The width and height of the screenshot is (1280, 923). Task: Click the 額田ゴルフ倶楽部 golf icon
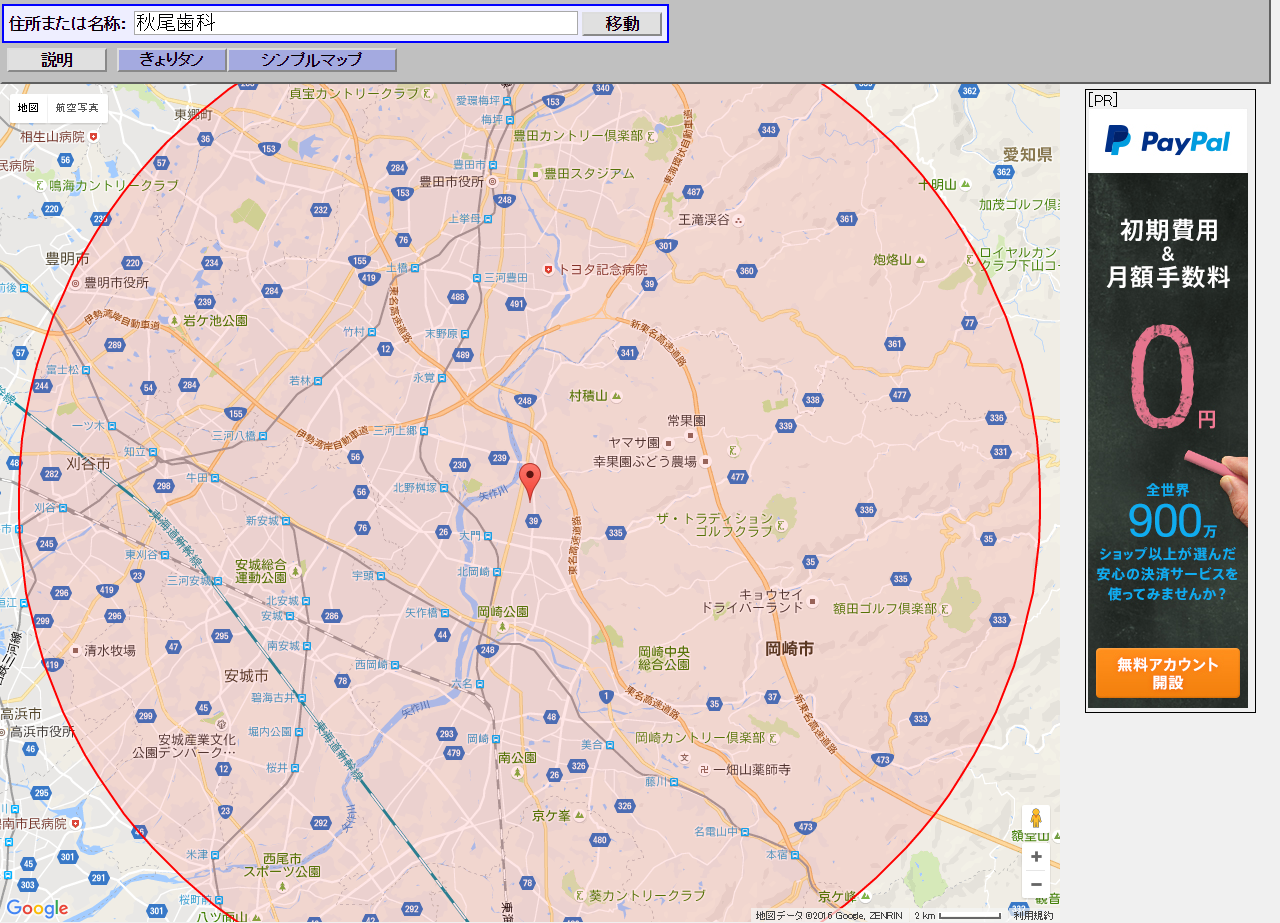click(945, 608)
